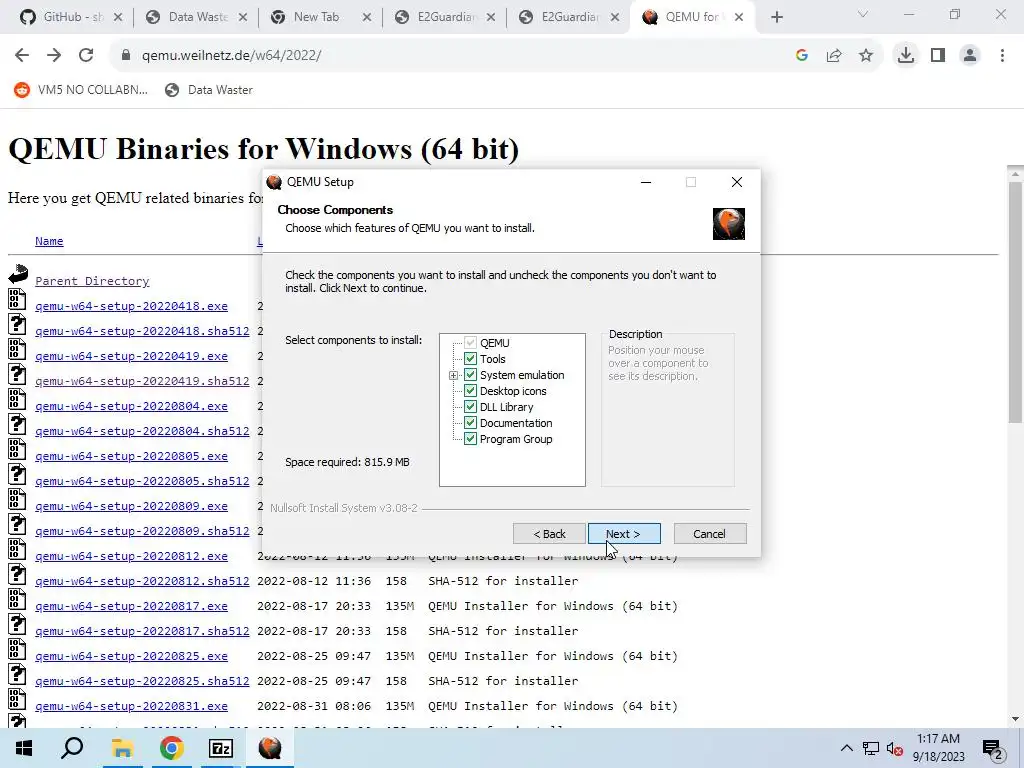Image resolution: width=1024 pixels, height=768 pixels.
Task: Open the tab search dropdown arrow
Action: click(x=863, y=14)
